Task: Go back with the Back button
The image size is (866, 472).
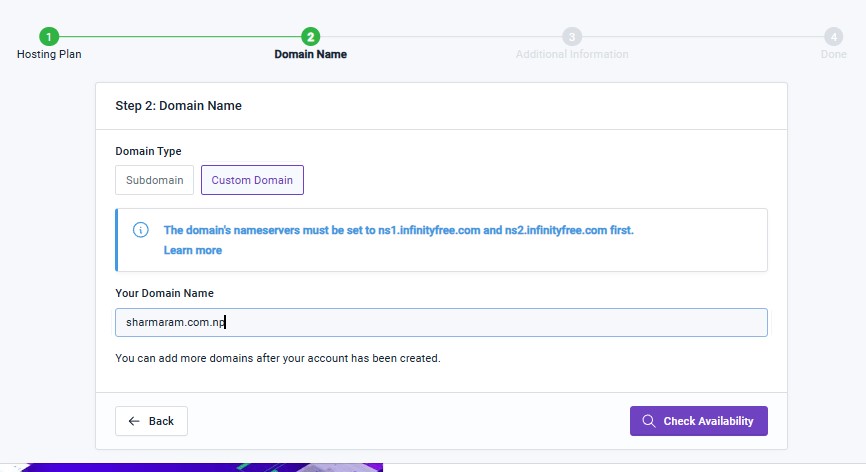Action: (151, 421)
